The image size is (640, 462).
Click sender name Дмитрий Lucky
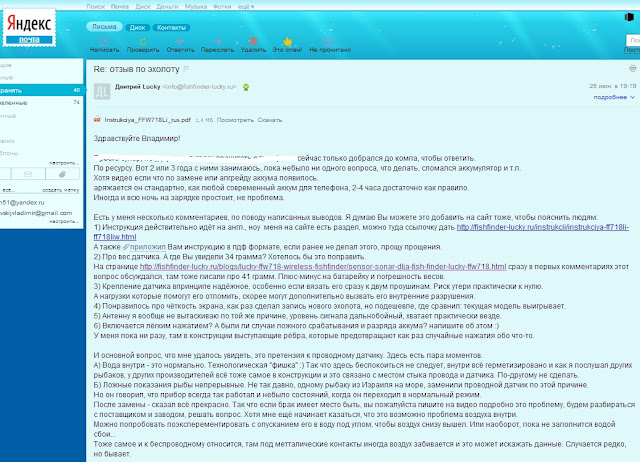pyautogui.click(x=138, y=87)
